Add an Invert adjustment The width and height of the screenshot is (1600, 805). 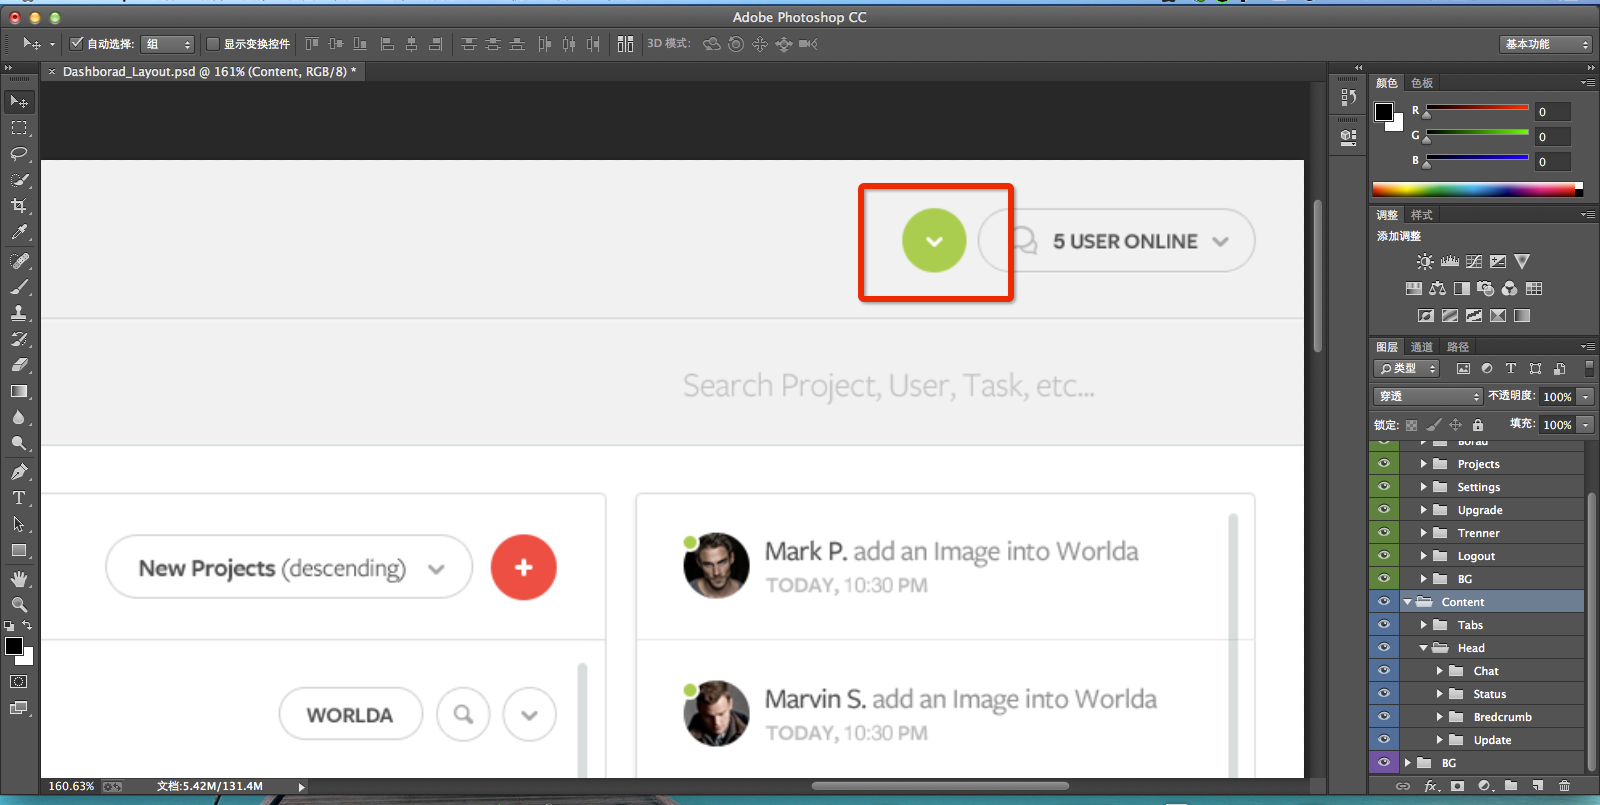coord(1425,316)
